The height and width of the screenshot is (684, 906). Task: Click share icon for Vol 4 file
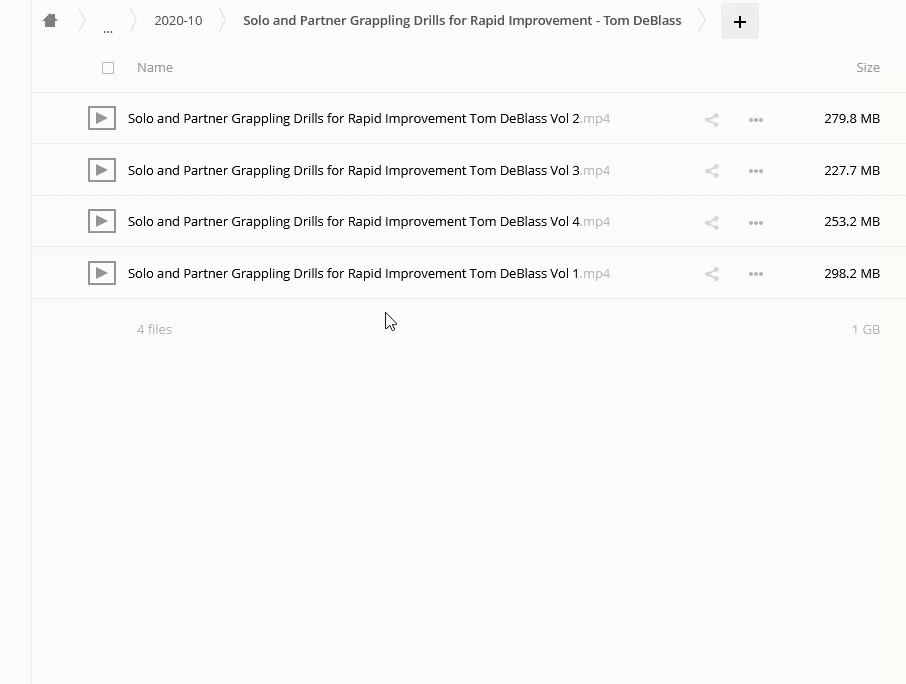[x=711, y=222]
